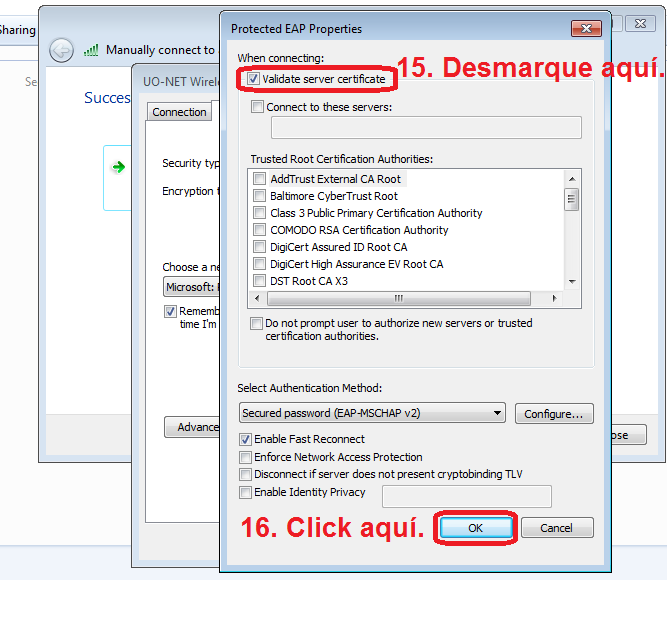Toggle Enforce Network Access Protection
Viewport: 668px width, 617px height.
coord(246,457)
